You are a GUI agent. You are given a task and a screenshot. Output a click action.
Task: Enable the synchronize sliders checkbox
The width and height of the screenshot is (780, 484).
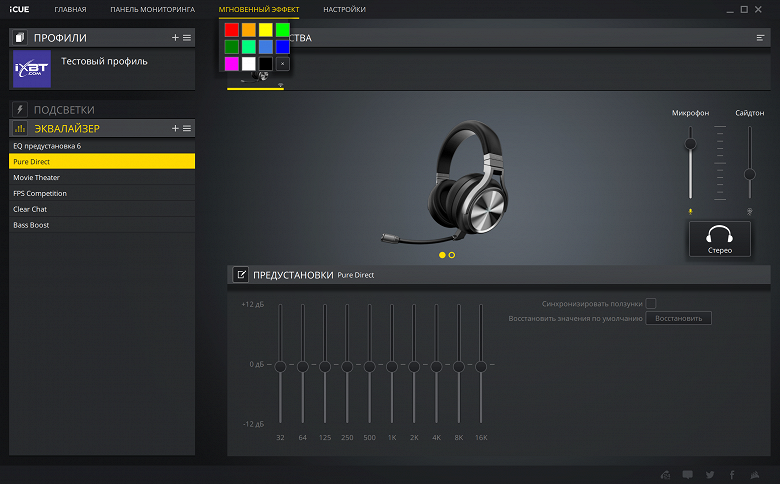point(651,303)
